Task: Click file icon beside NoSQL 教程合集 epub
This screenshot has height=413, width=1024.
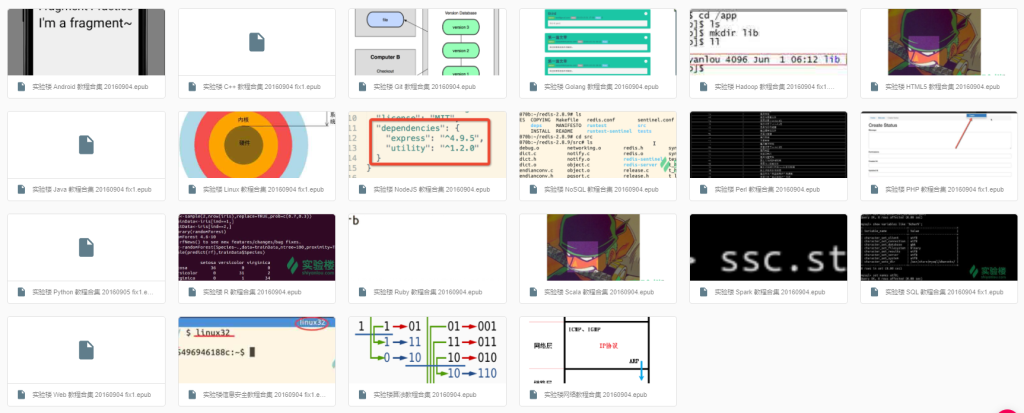Action: 533,189
